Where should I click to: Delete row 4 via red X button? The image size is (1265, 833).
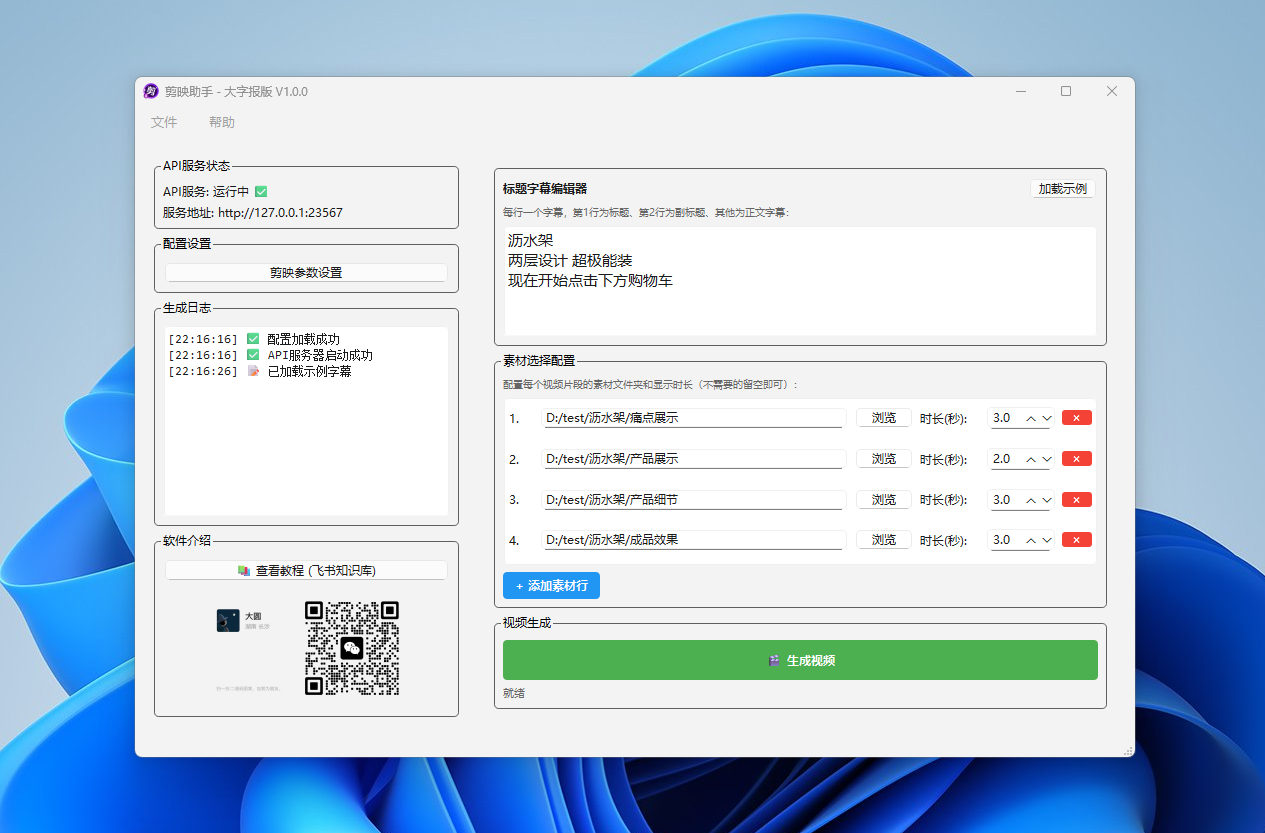click(1076, 540)
